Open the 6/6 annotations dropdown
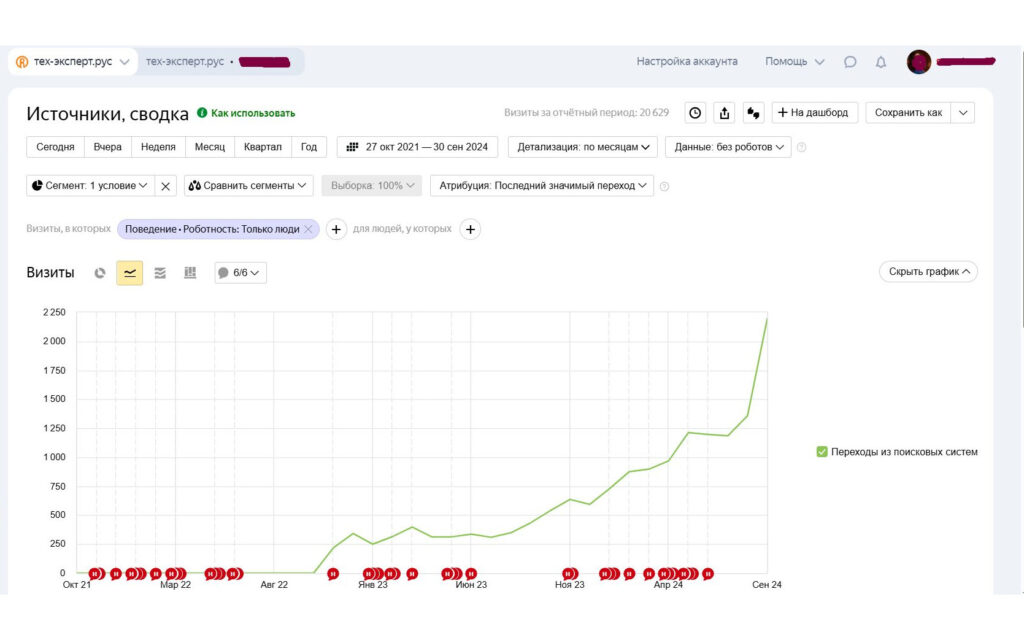 pyautogui.click(x=240, y=272)
